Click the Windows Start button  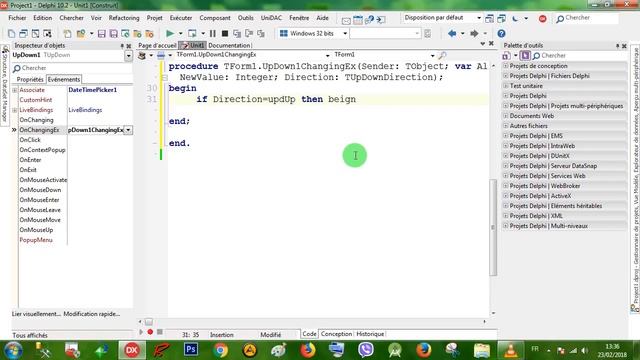13,350
